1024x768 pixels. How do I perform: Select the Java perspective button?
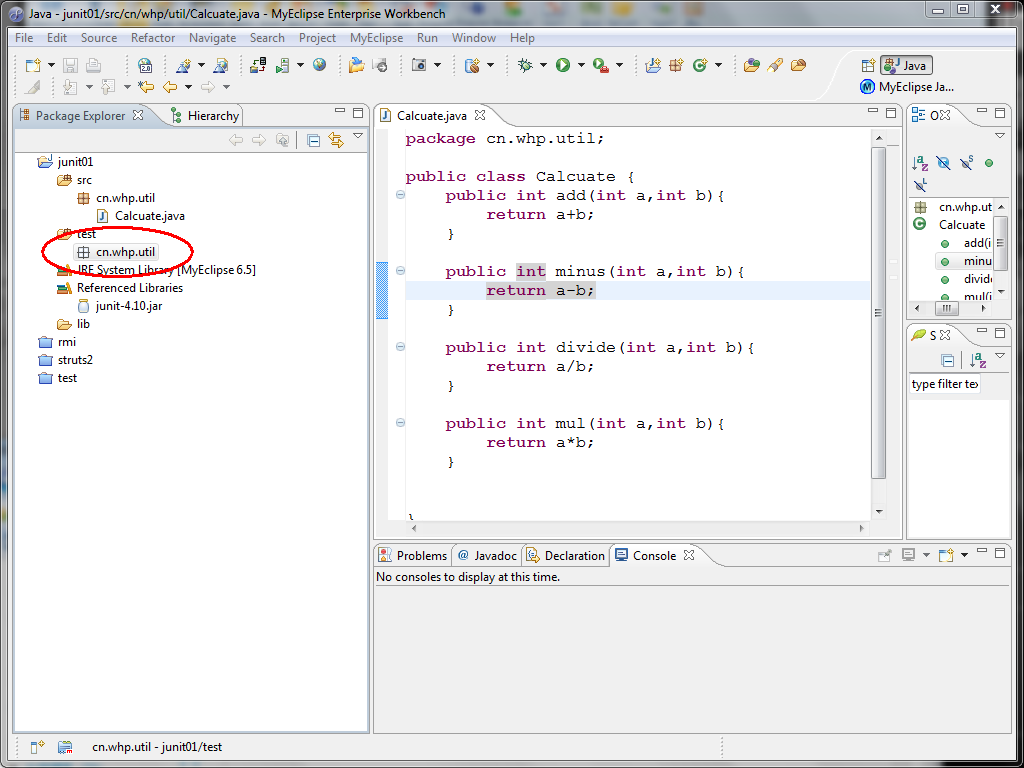[x=906, y=65]
